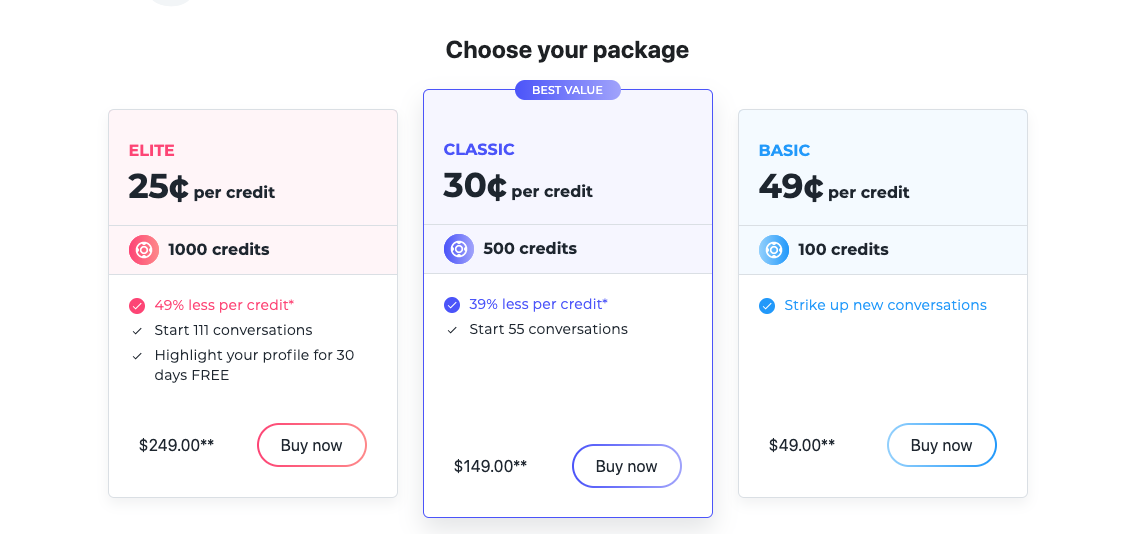Image resolution: width=1143 pixels, height=534 pixels.
Task: Click the Choose your package title
Action: pos(567,50)
